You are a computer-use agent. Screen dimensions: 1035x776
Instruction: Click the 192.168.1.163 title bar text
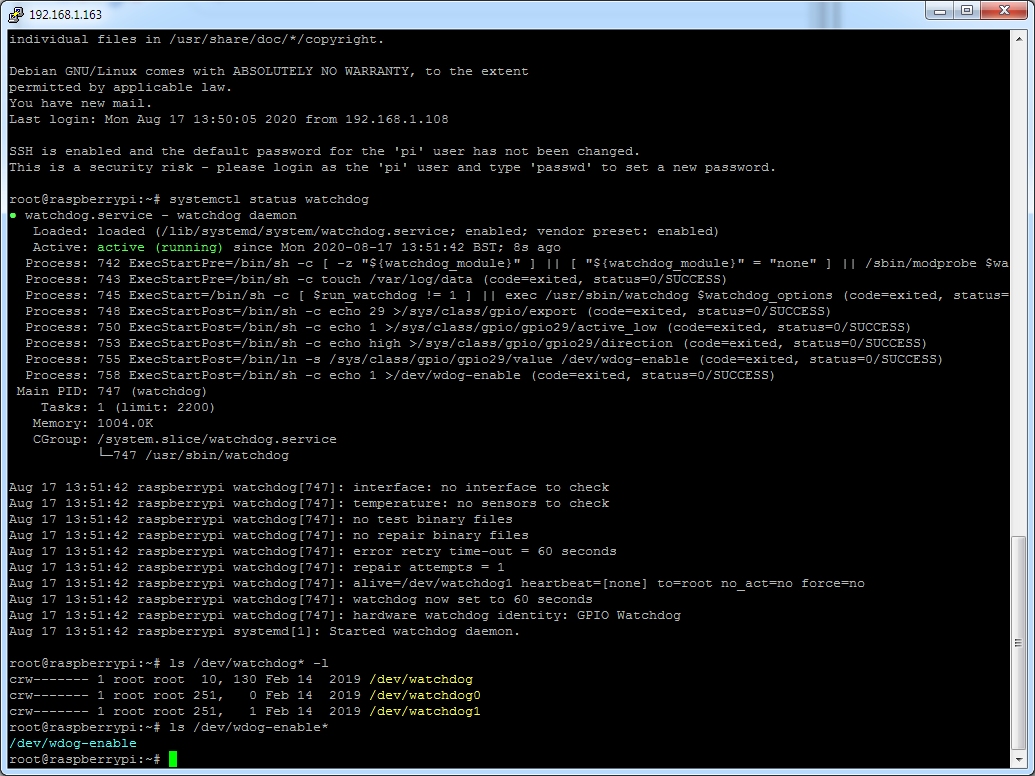[x=65, y=14]
